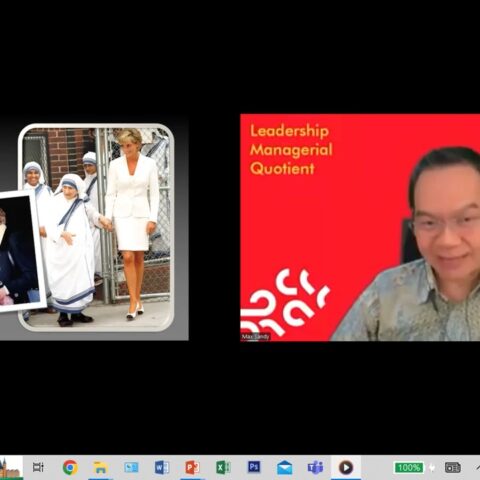The width and height of the screenshot is (480, 480).
Task: Launch Microsoft Excel from the taskbar
Action: coord(223,467)
